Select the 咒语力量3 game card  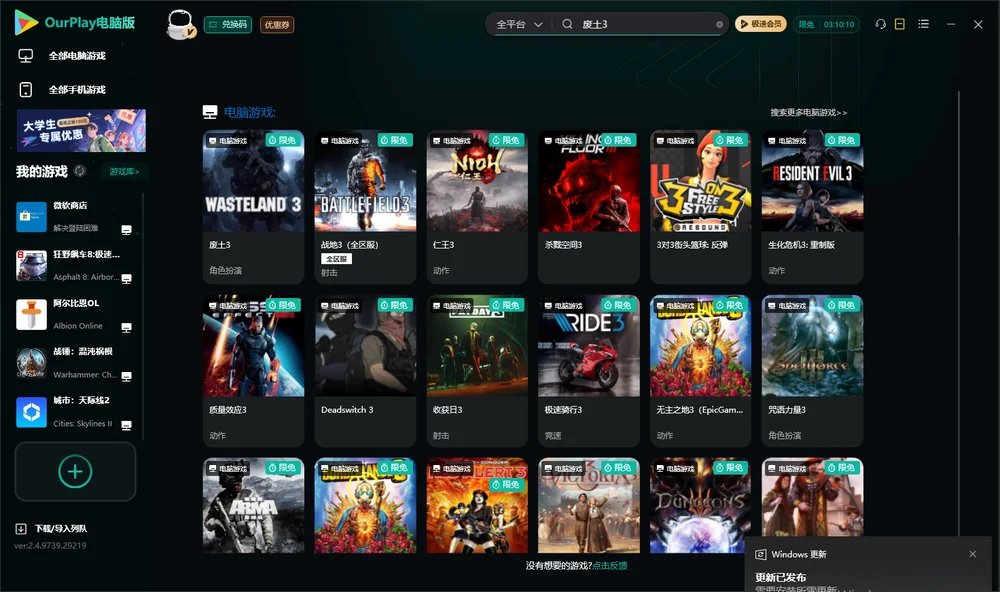tap(812, 371)
